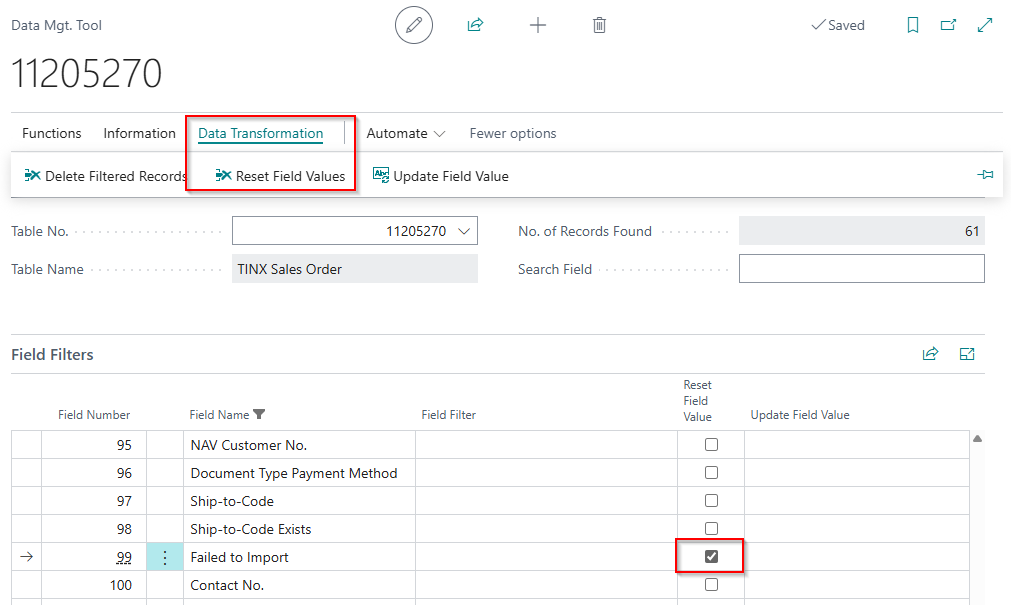Viewport: 1011px width, 605px height.
Task: Open page in new window icon
Action: tap(948, 25)
